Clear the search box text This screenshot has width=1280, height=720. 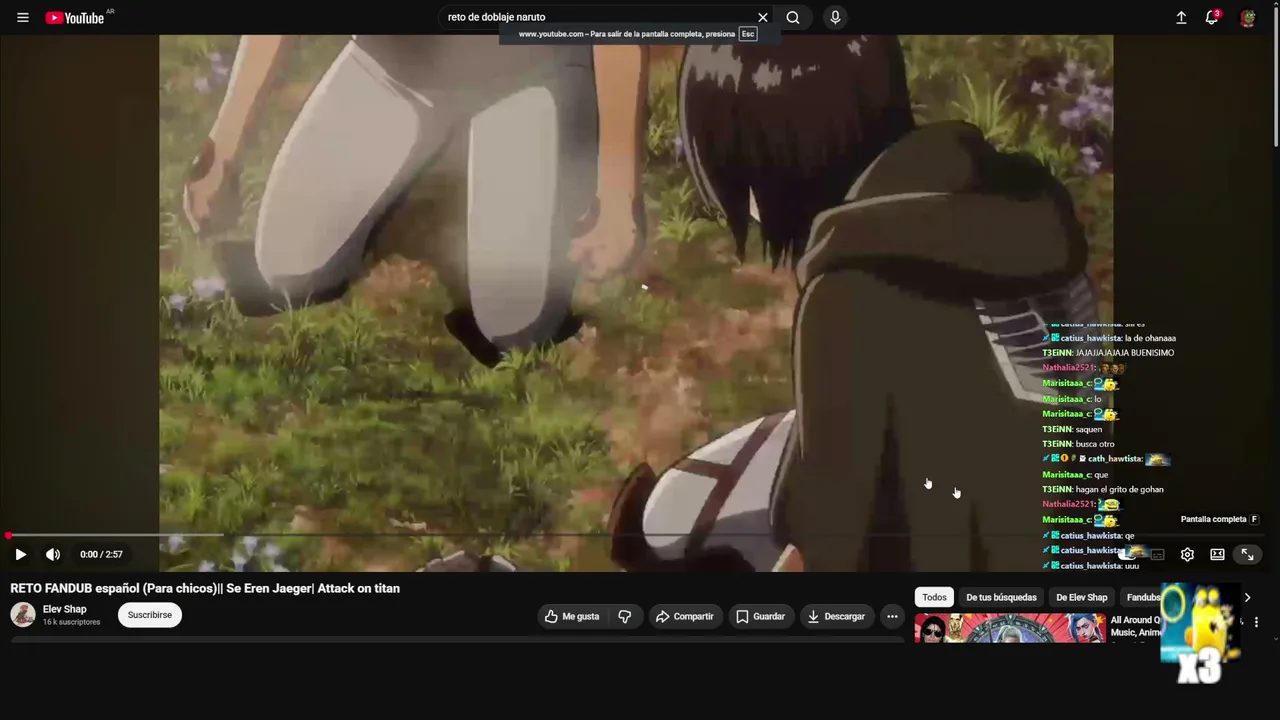click(x=763, y=17)
